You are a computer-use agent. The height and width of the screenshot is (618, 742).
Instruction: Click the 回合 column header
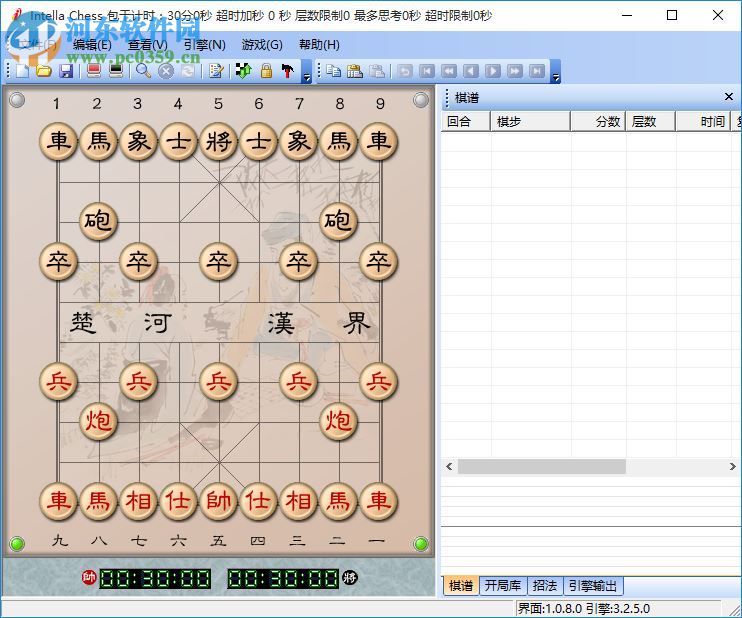click(466, 122)
